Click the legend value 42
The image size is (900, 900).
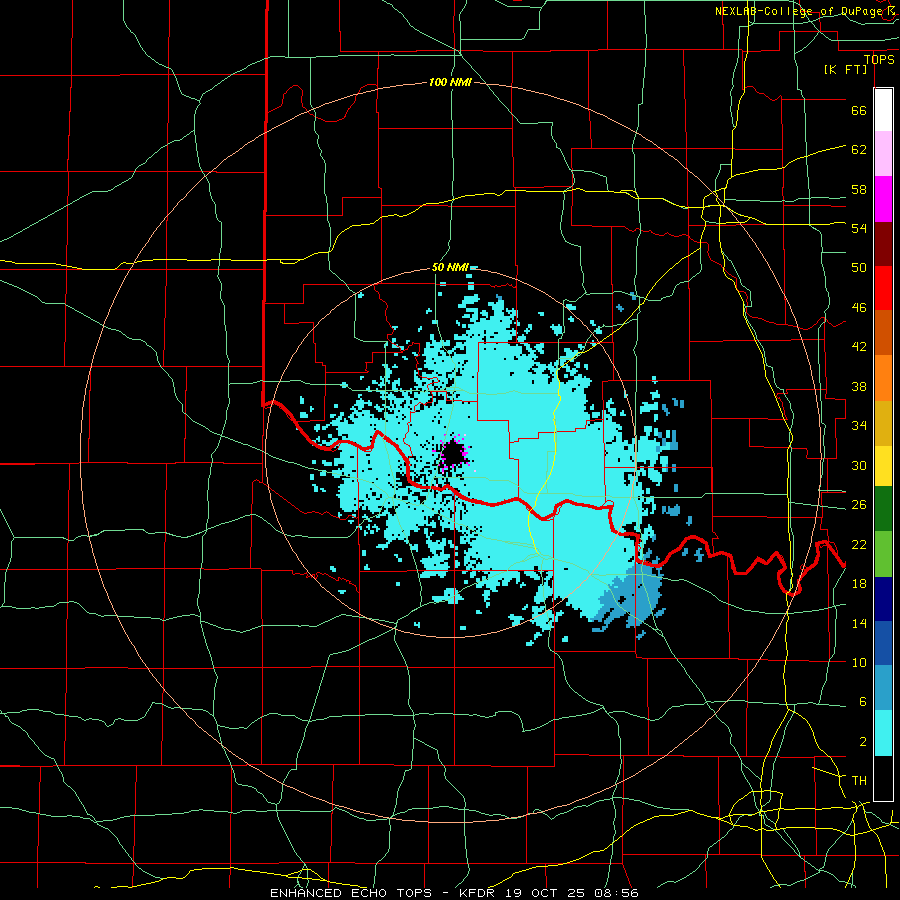coord(859,346)
